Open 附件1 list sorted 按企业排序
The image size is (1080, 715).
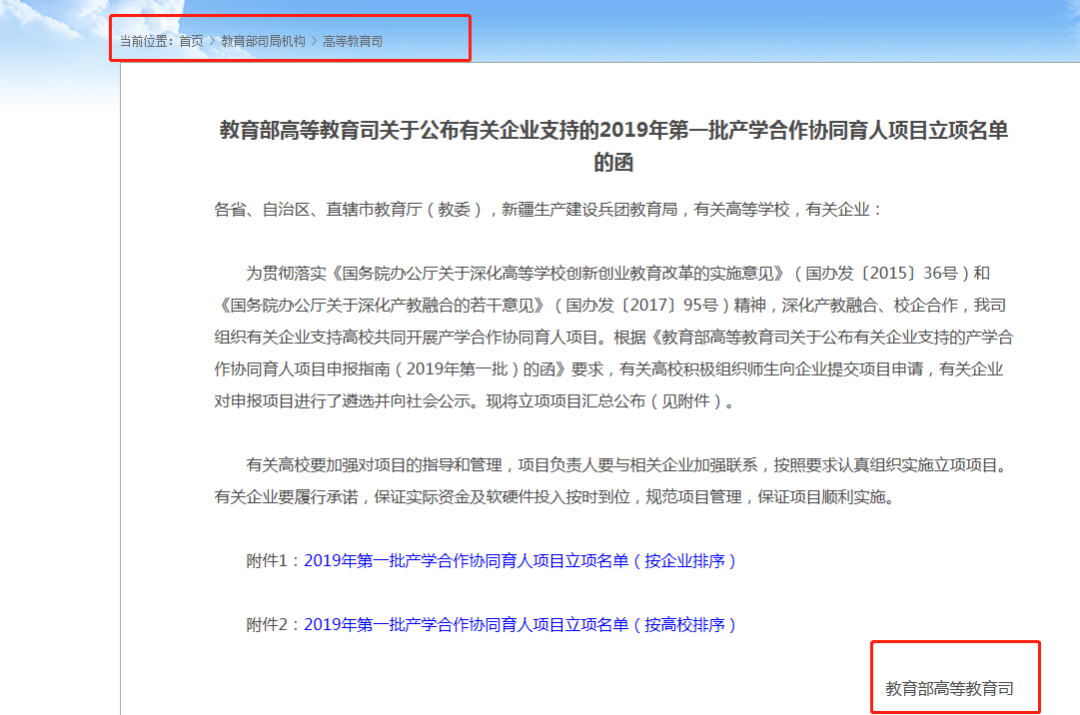[520, 561]
